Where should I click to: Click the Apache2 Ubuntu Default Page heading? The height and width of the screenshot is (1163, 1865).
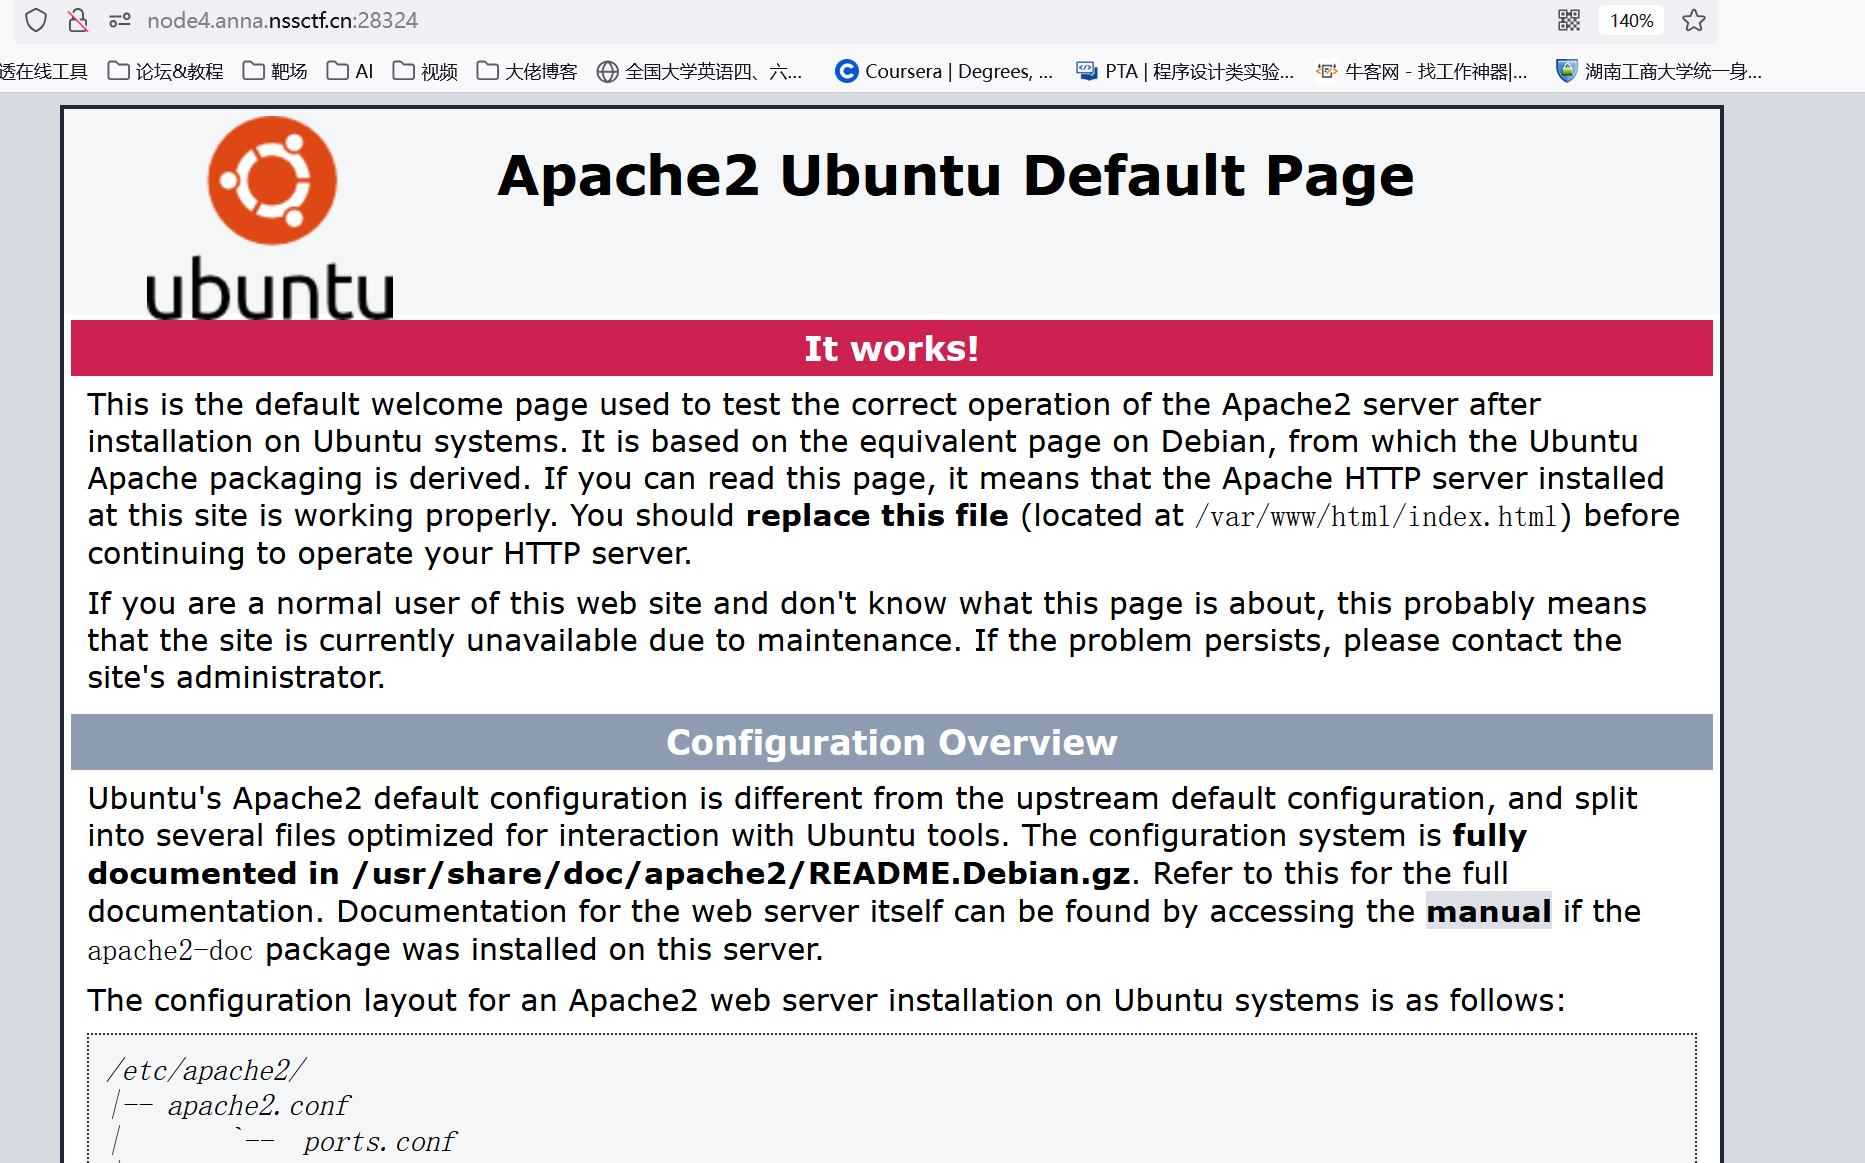956,176
